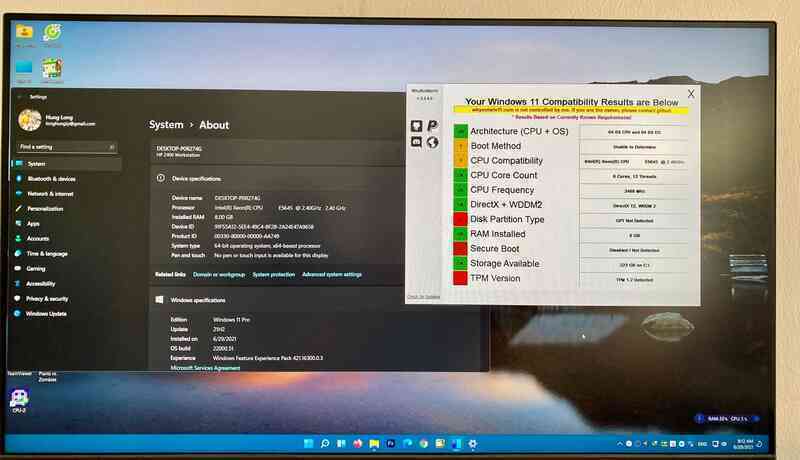Click the CPU Core Count result value
Viewport: 800px width, 460px height.
click(634, 176)
